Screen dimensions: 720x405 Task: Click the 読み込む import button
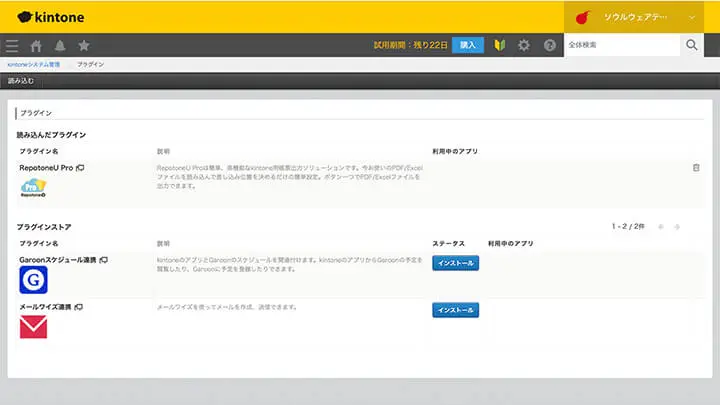click(x=20, y=80)
